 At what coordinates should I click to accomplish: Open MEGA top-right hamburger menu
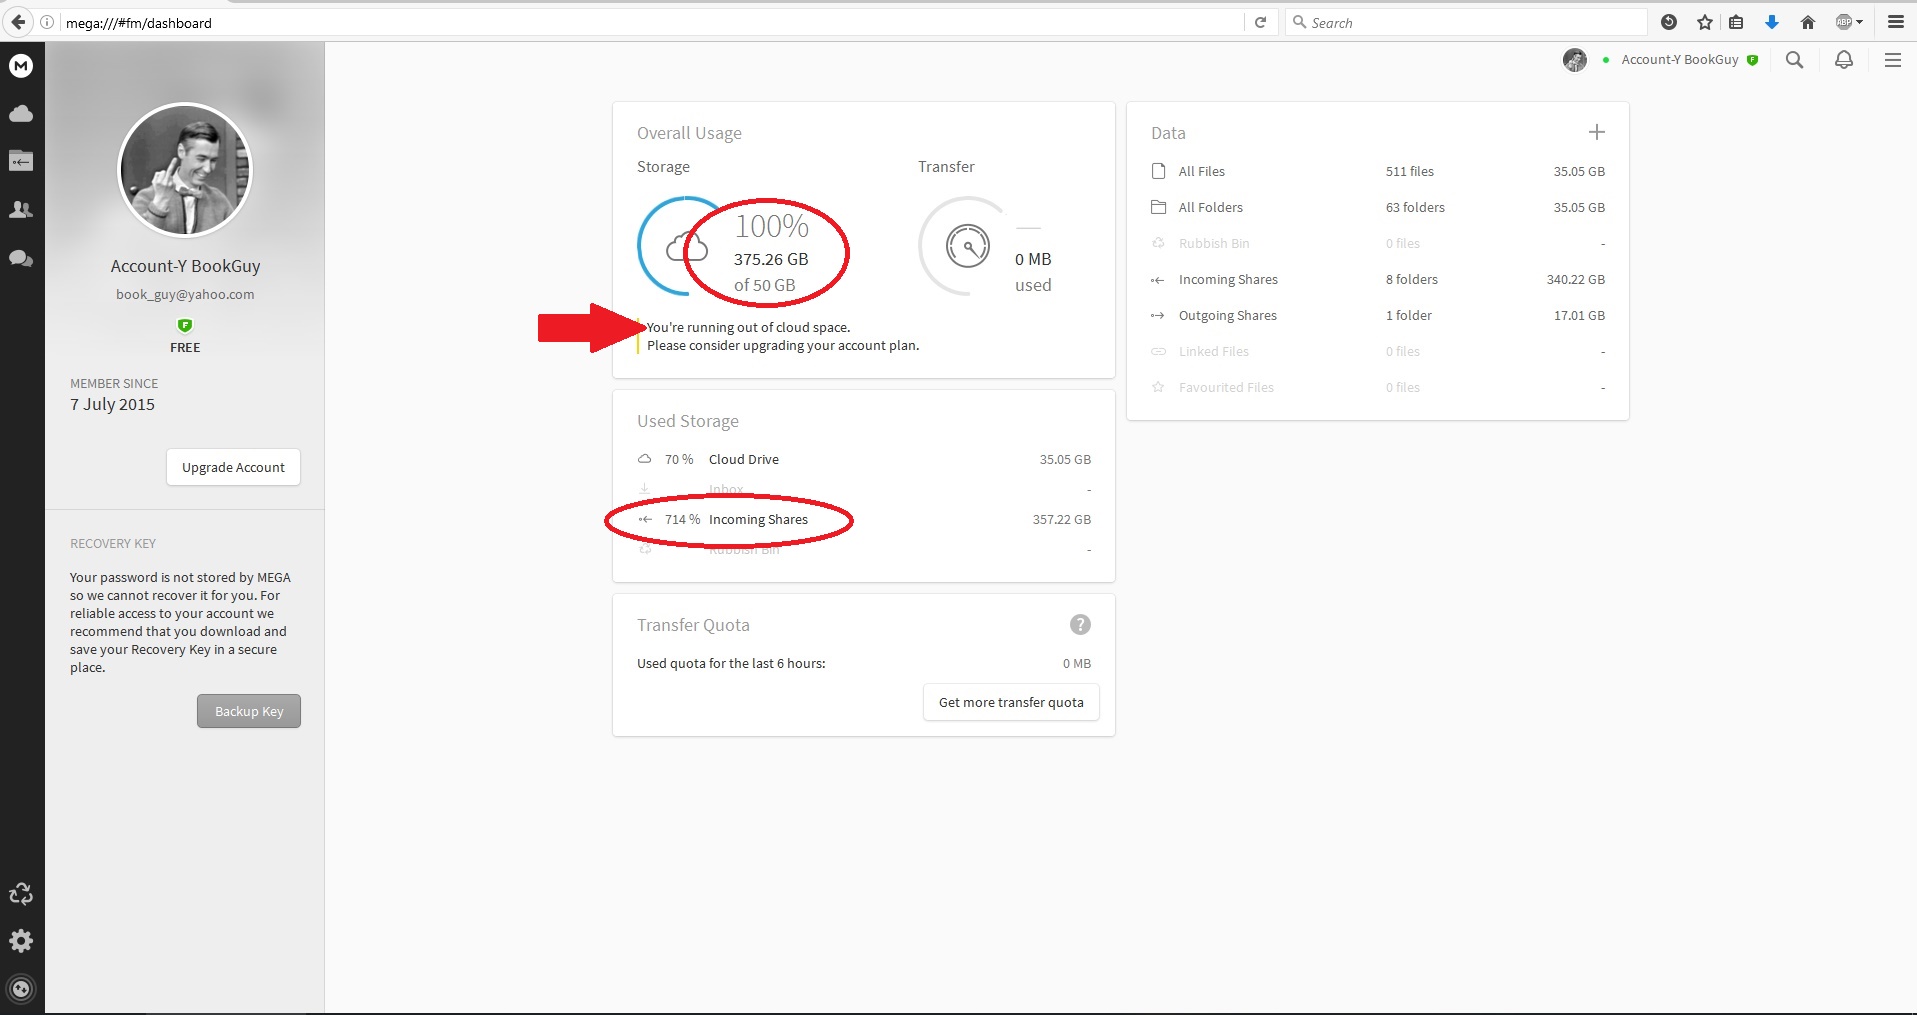coord(1893,60)
